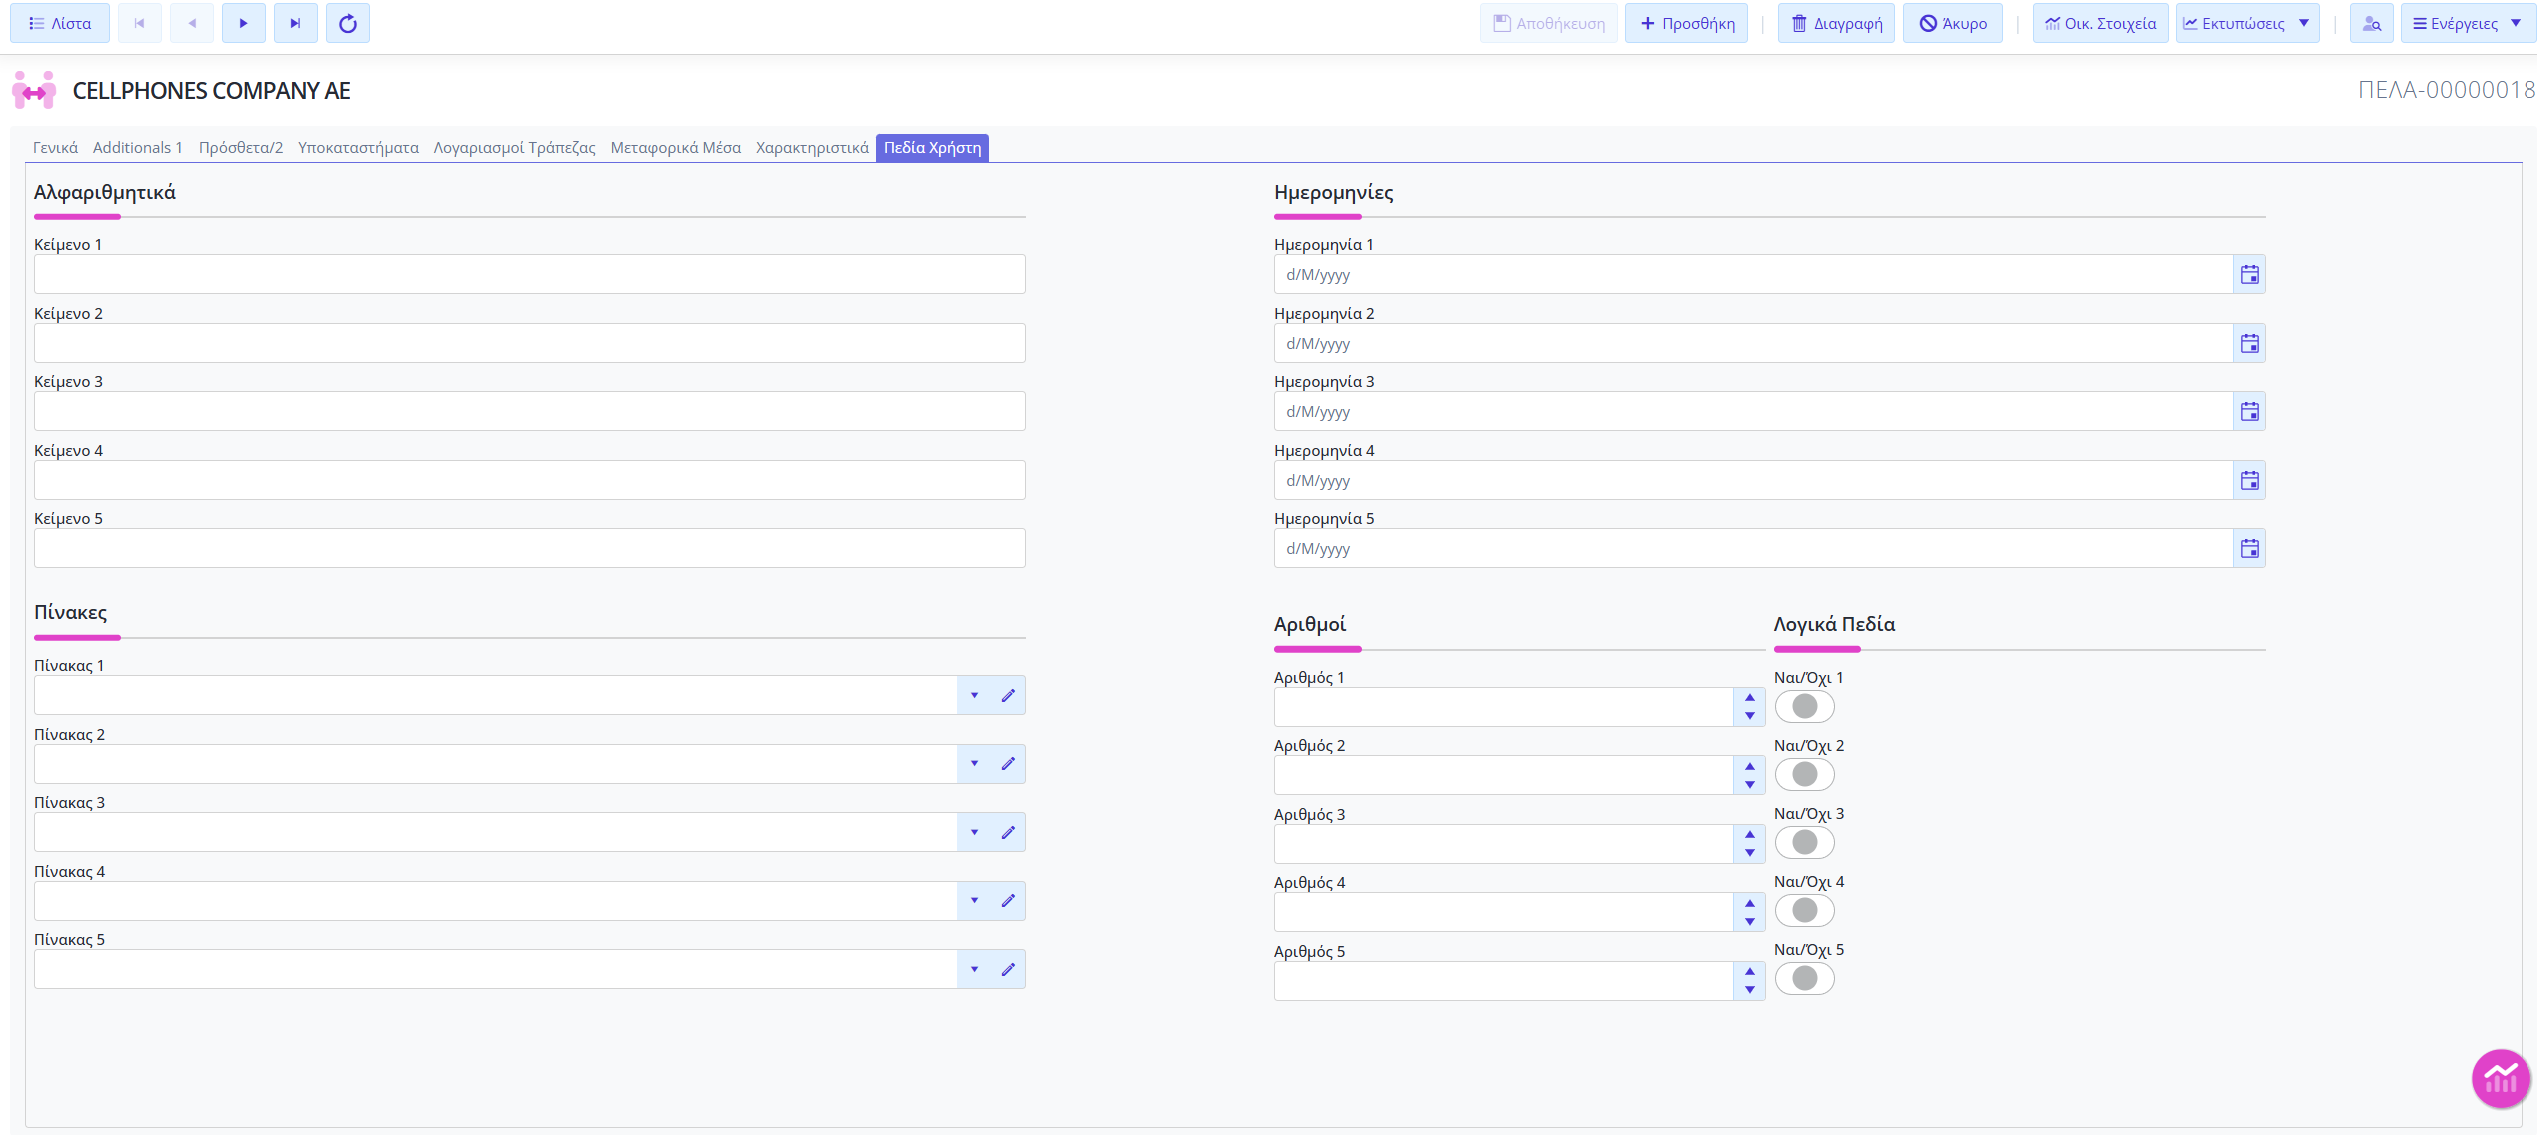The width and height of the screenshot is (2537, 1135).
Task: Select the Μεταφορικά Μέσα tab
Action: pyautogui.click(x=676, y=148)
